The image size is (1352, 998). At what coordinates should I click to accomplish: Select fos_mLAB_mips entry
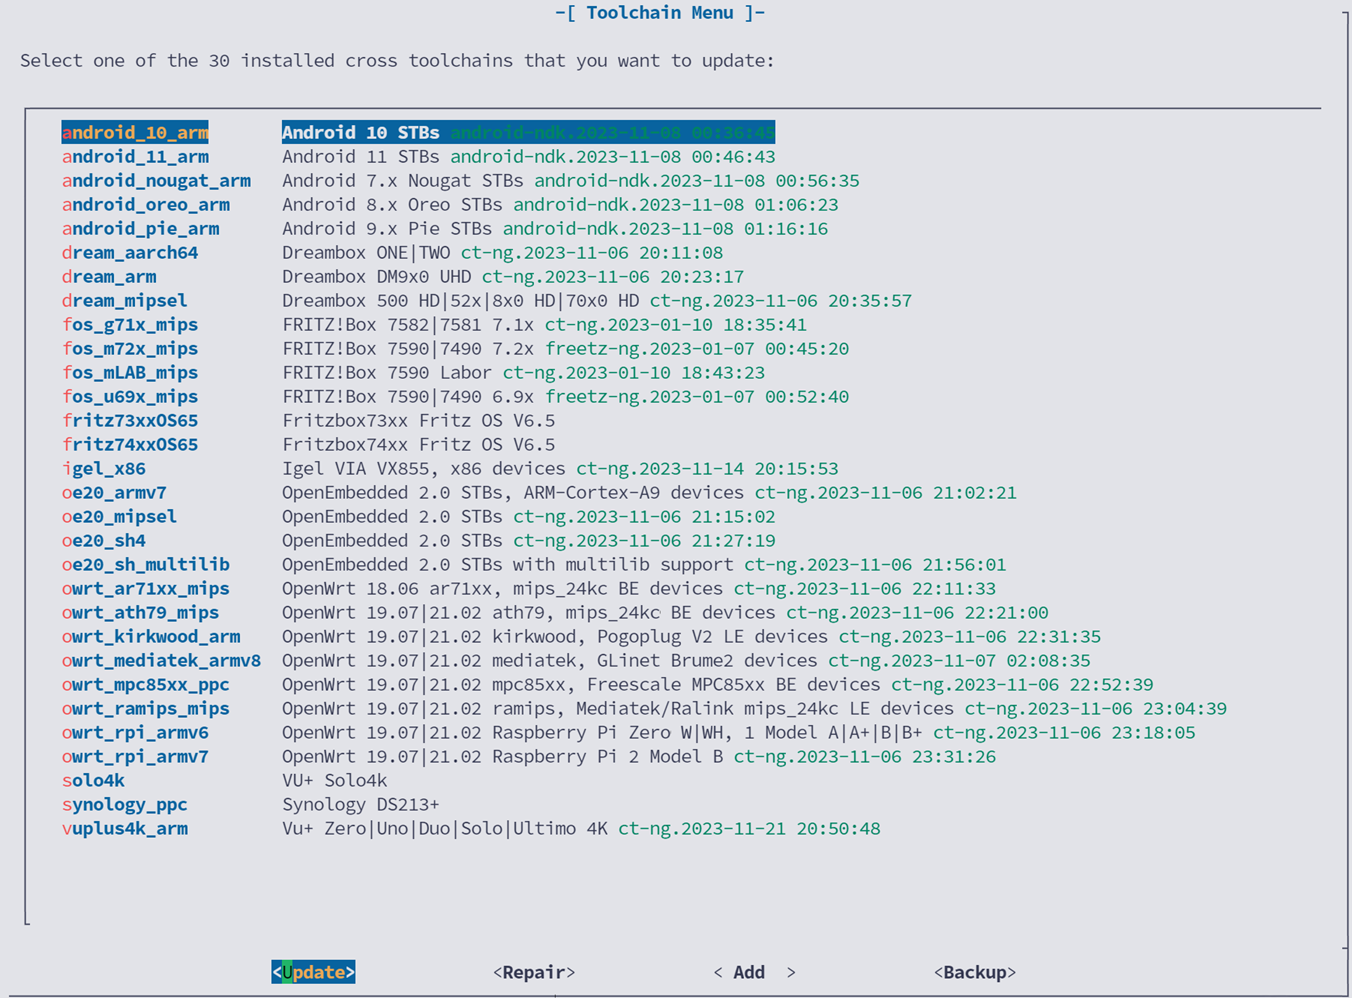point(130,372)
